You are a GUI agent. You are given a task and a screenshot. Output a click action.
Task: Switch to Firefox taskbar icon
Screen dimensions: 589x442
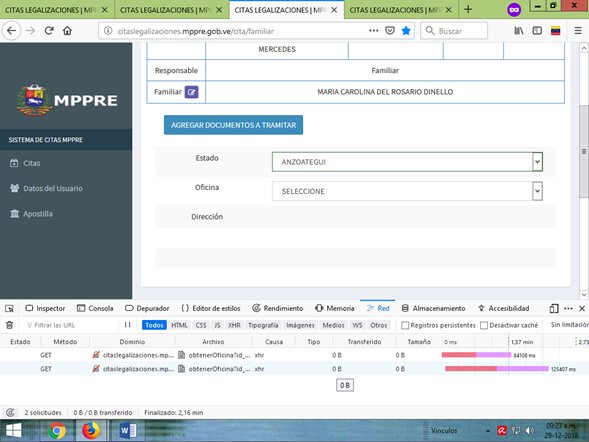(91, 430)
